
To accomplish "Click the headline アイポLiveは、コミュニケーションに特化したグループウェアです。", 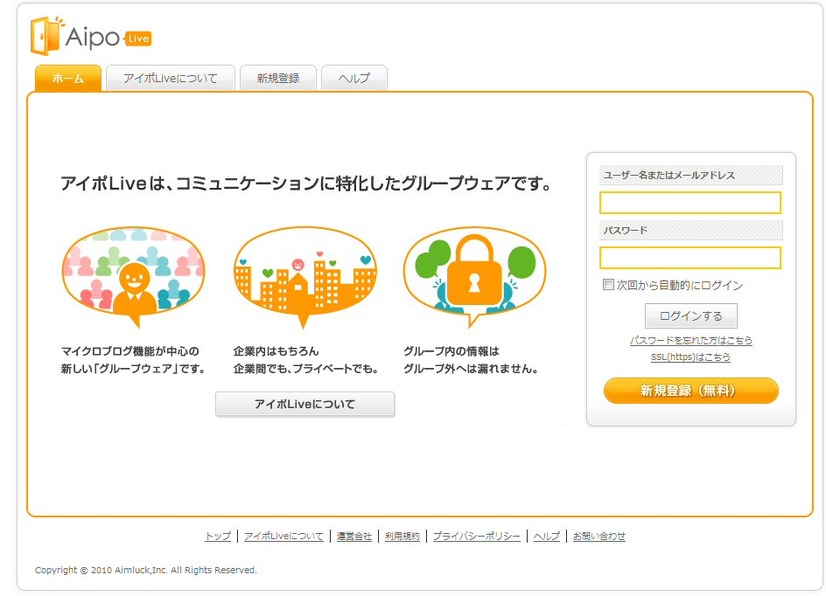I will (x=306, y=183).
